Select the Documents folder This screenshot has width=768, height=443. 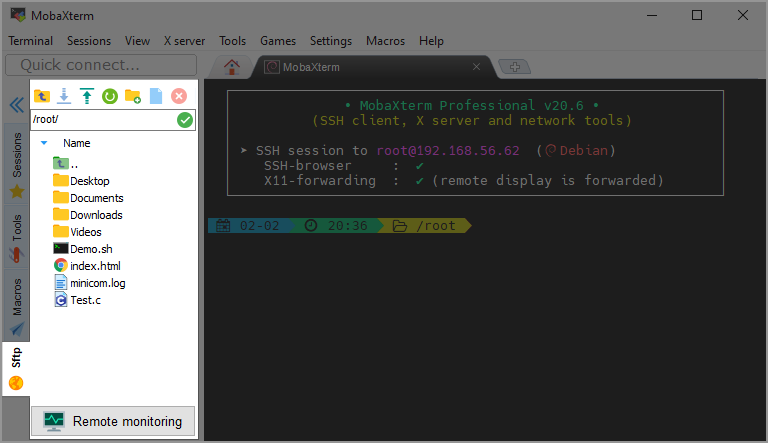coord(96,198)
